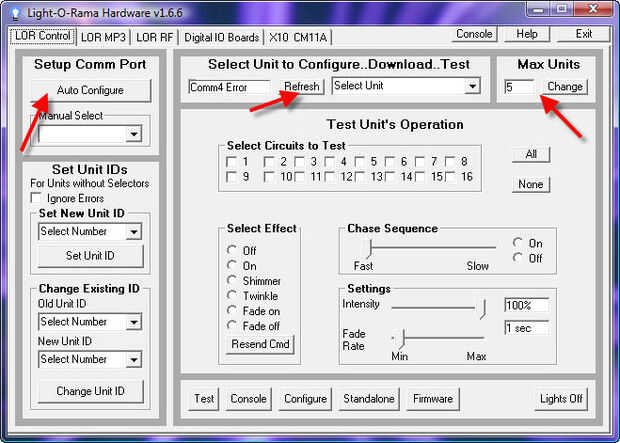Viewport: 620px width, 443px height.
Task: Click the Fade Rate slider handle
Action: 403,338
